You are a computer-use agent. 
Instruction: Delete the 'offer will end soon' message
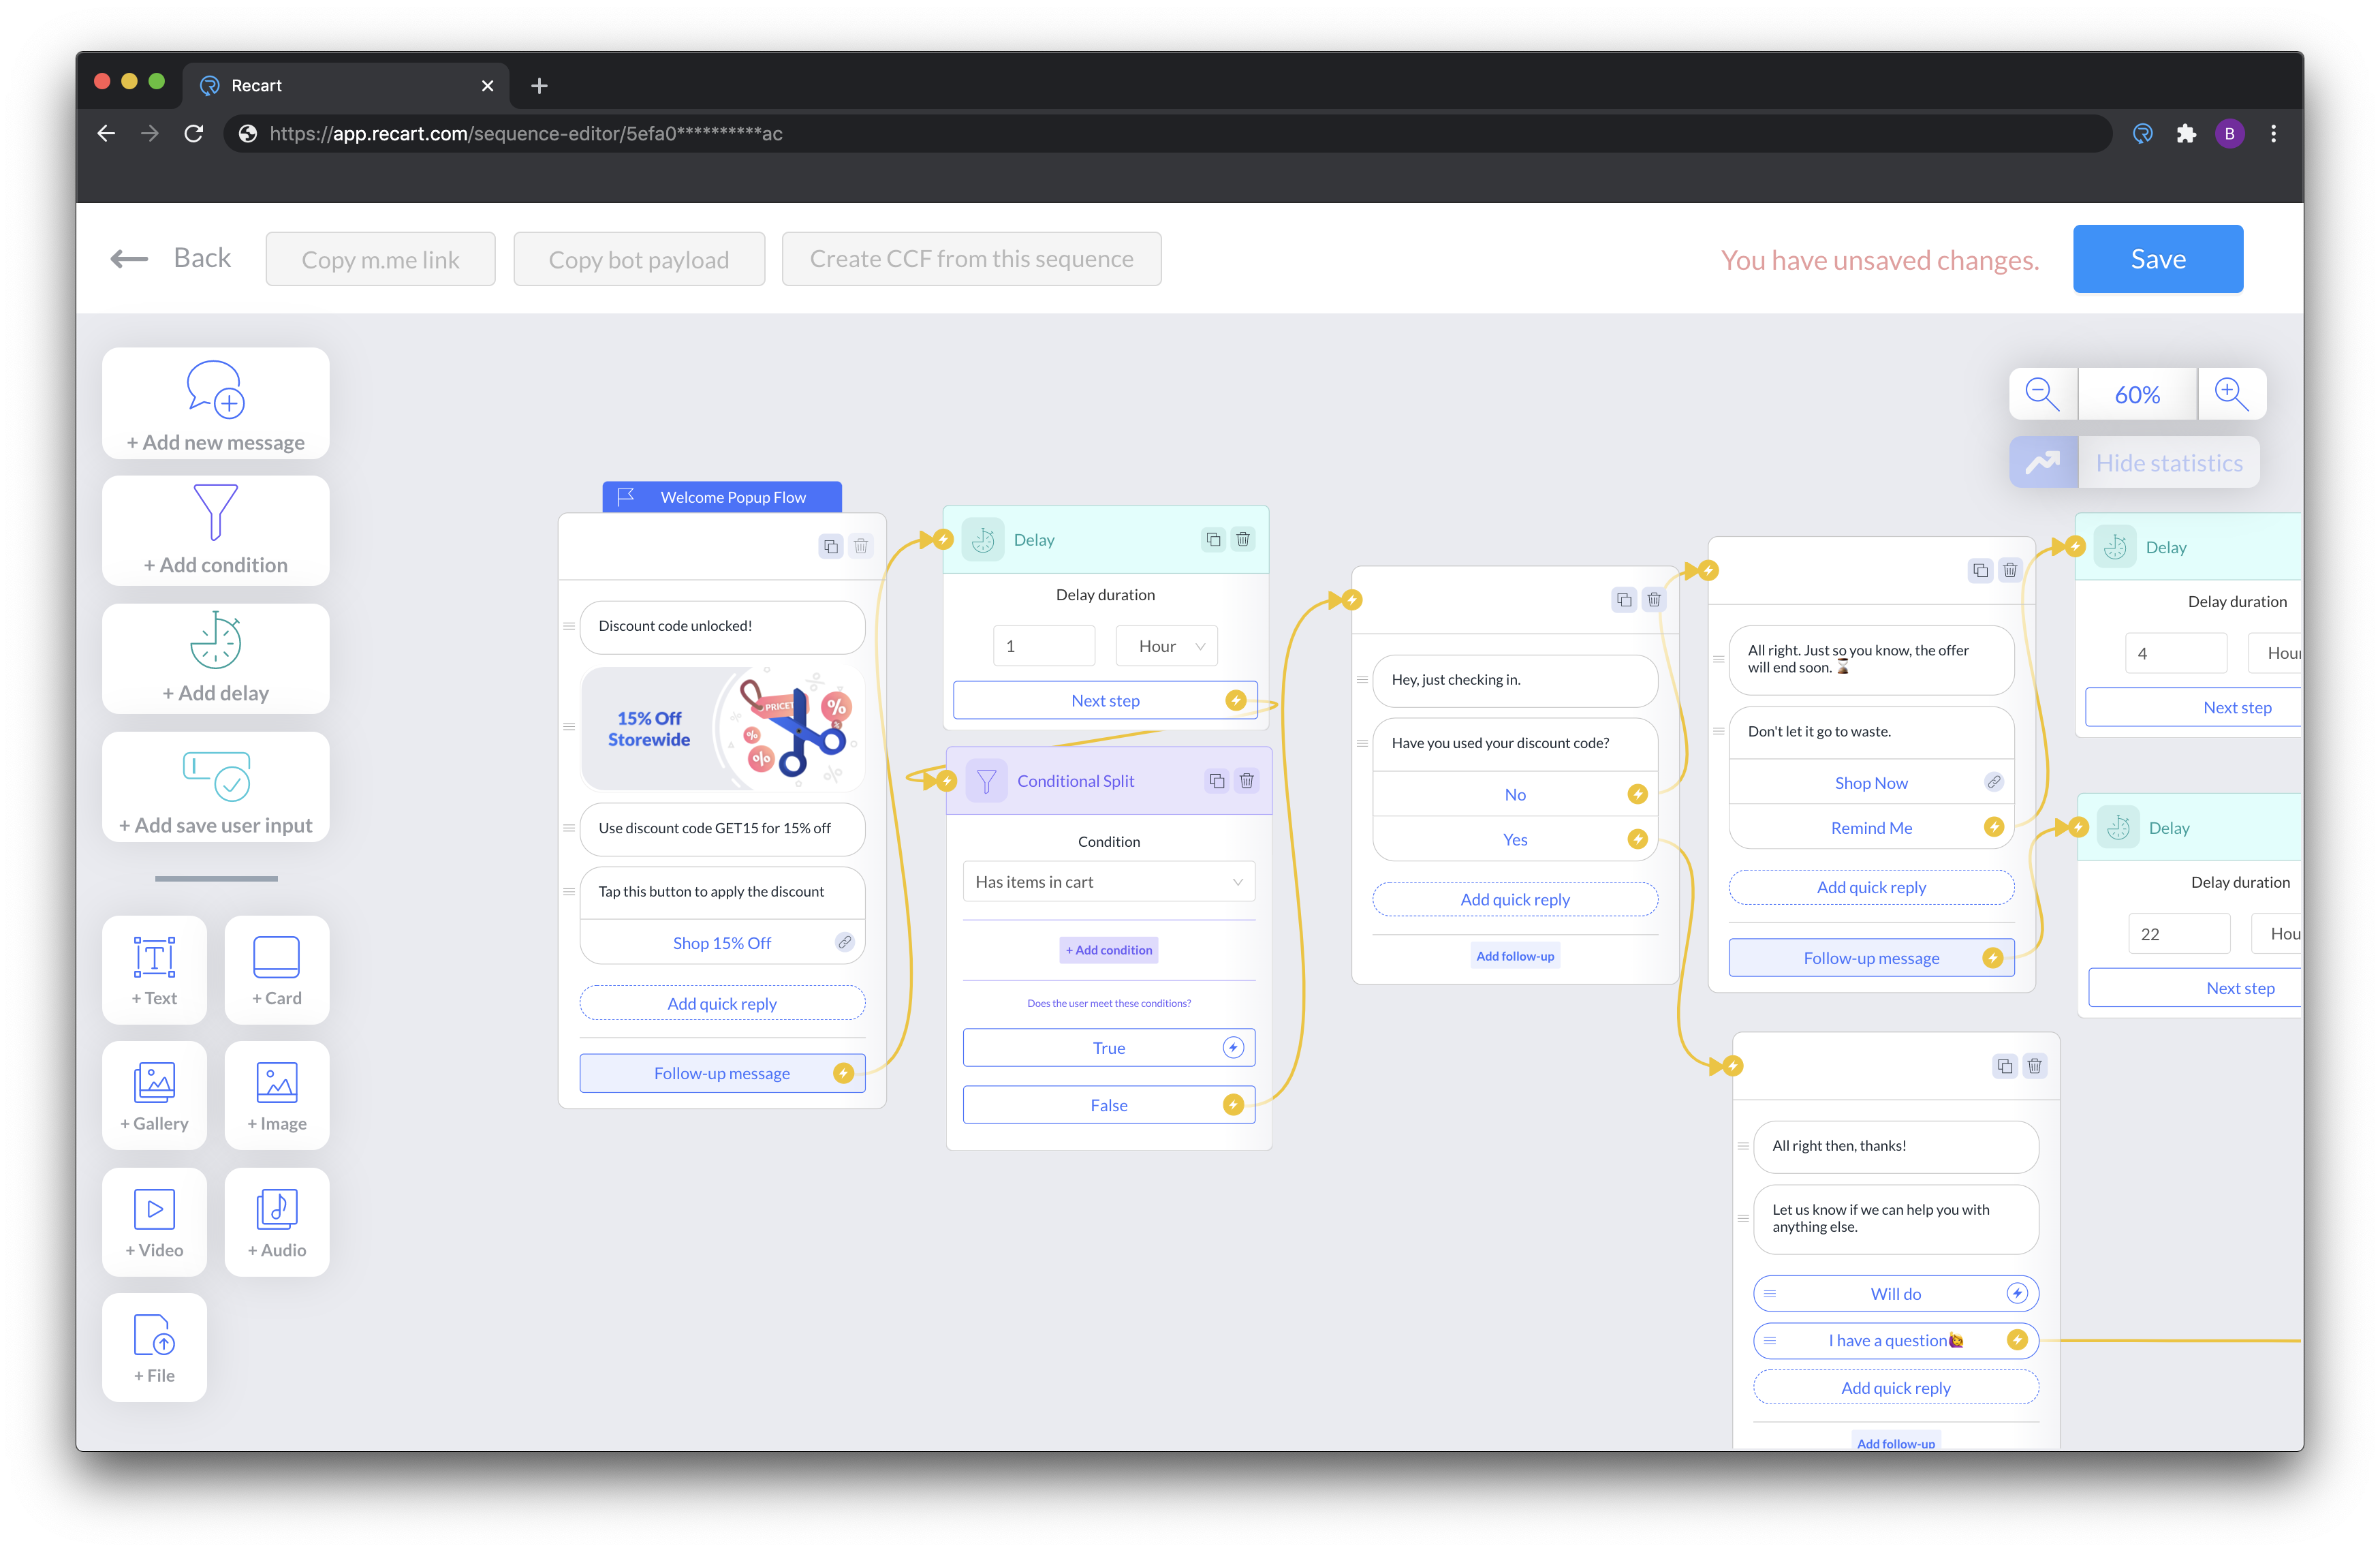click(x=2010, y=571)
